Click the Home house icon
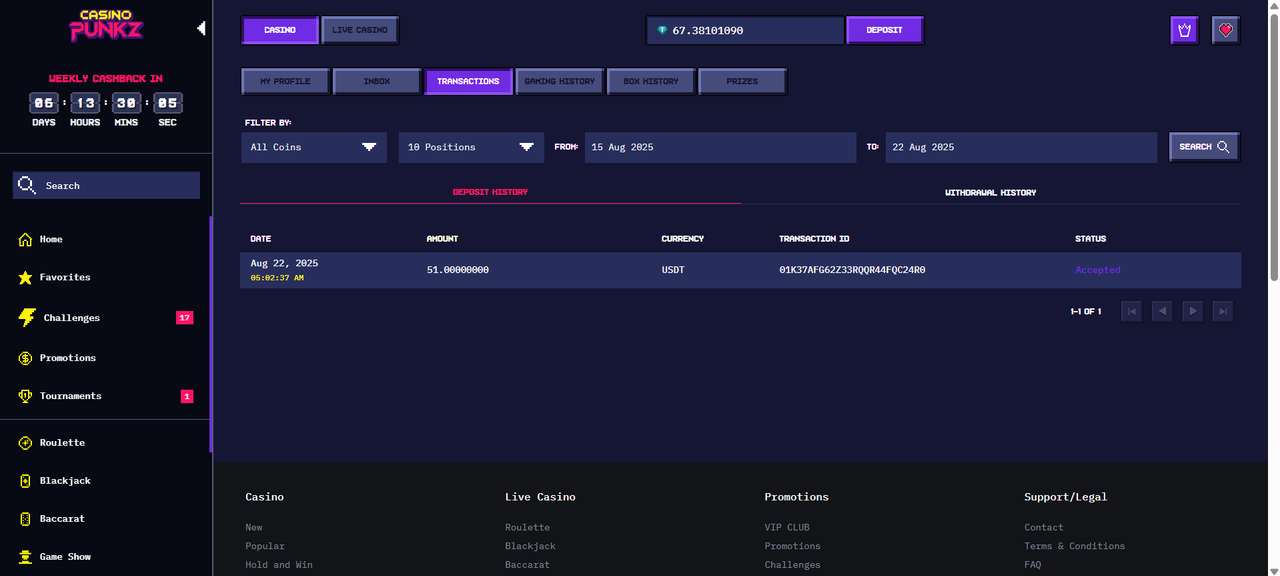Viewport: 1280px width, 576px height. pyautogui.click(x=26, y=239)
